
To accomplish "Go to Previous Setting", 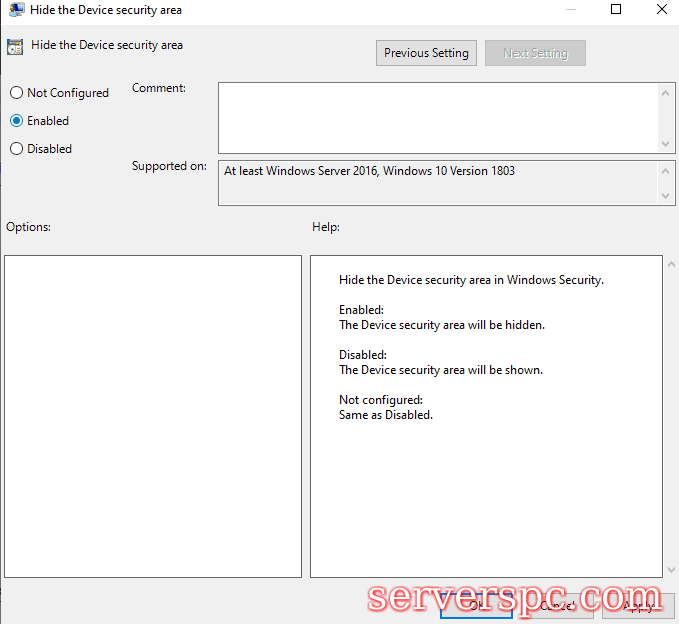I will coord(426,53).
